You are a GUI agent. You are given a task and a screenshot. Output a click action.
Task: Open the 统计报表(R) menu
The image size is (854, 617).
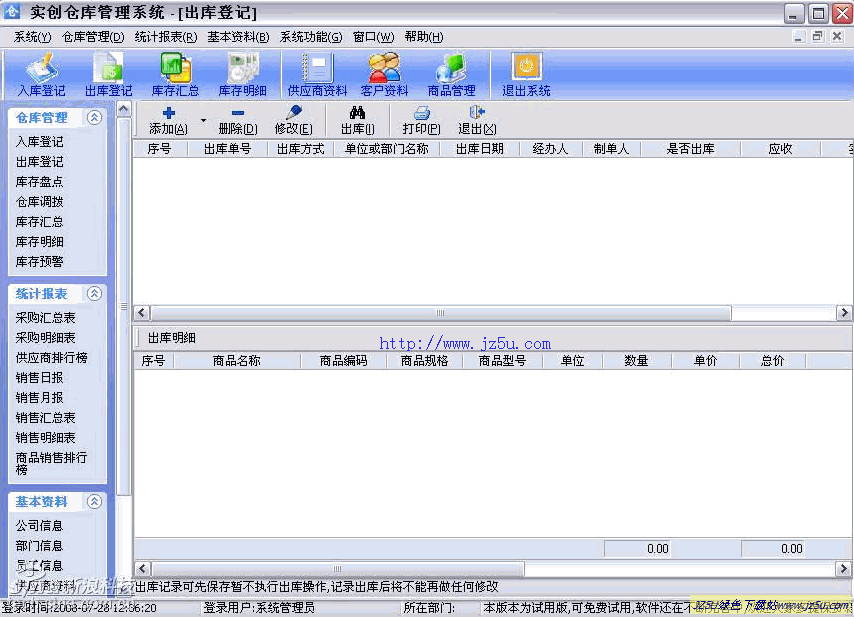pos(166,37)
